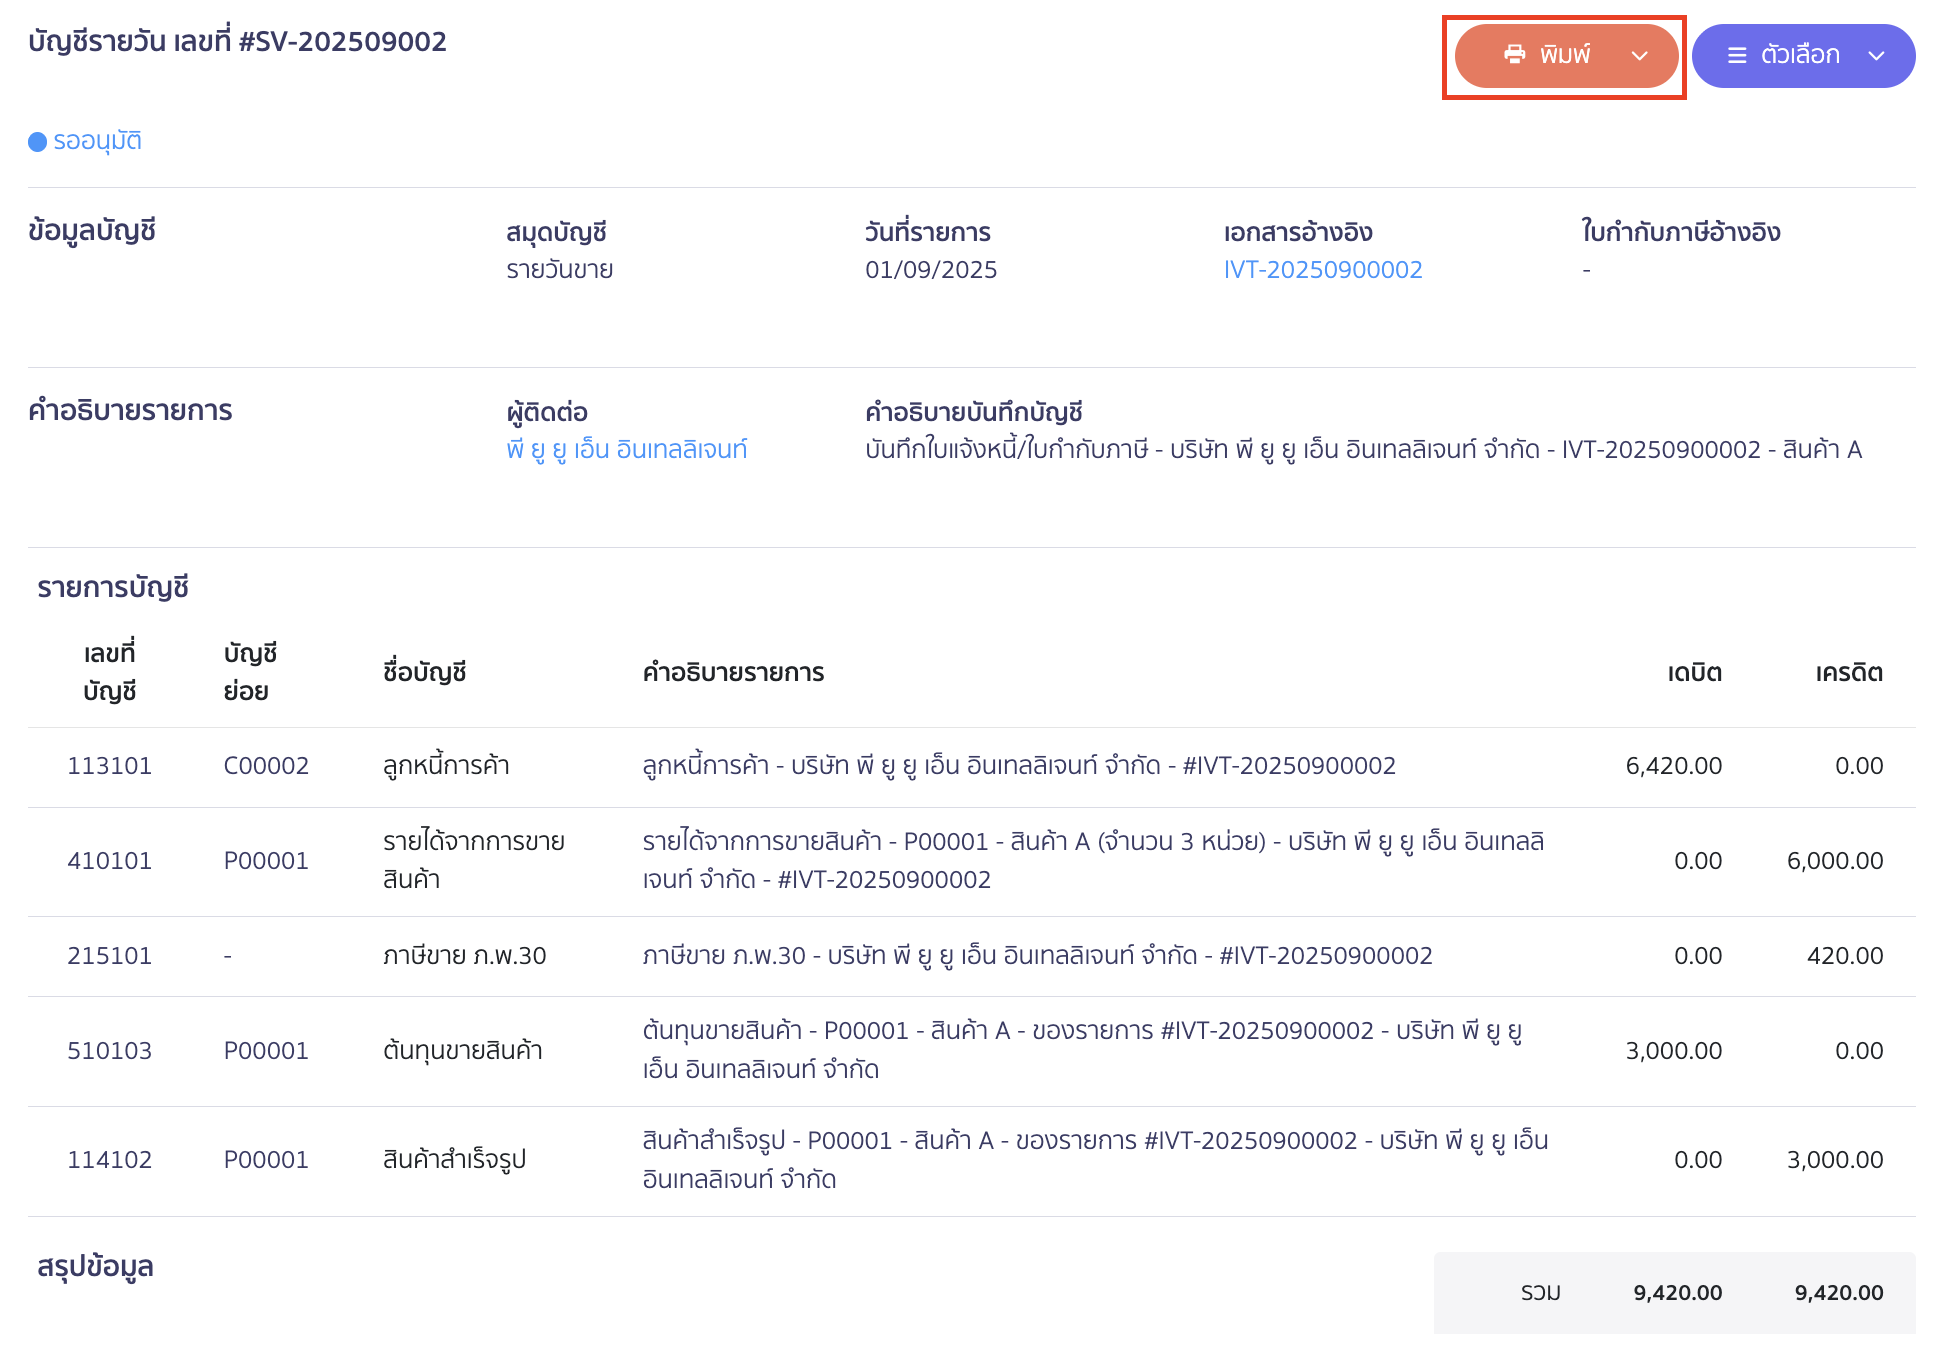Select account number 510103 cell
1946x1352 pixels.
tap(110, 1051)
